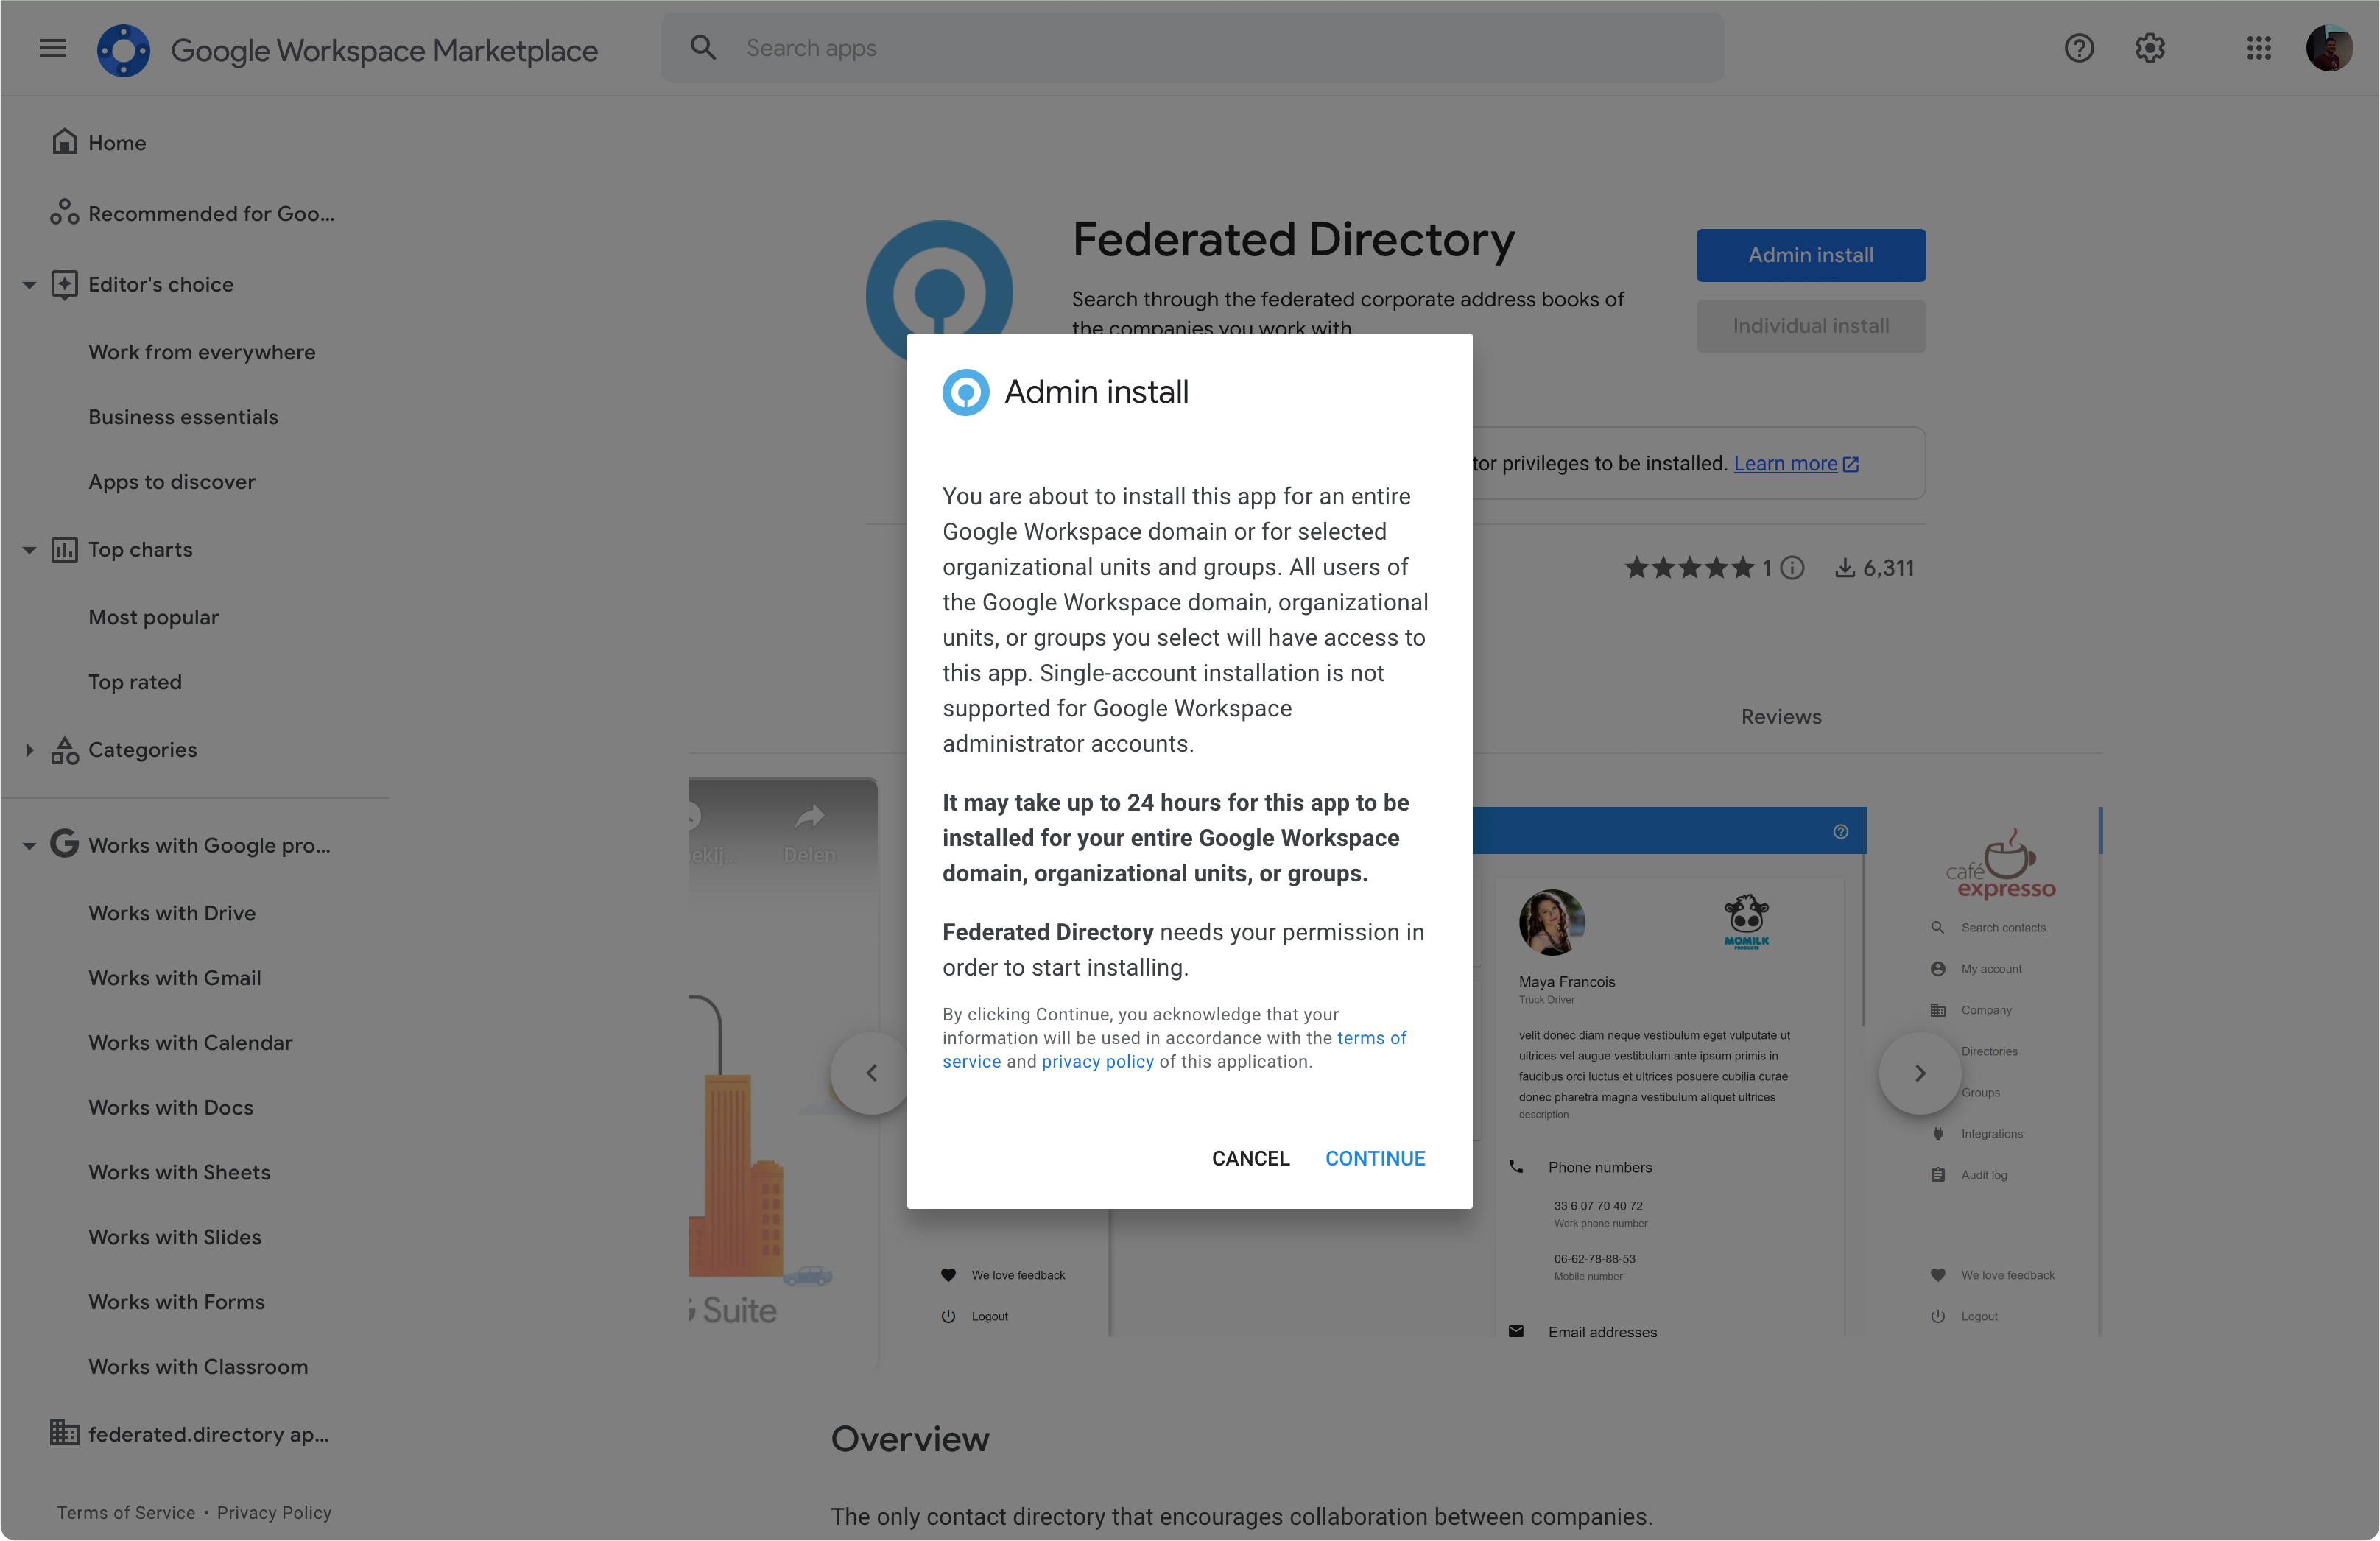
Task: Open the settings gear icon
Action: 2149,47
